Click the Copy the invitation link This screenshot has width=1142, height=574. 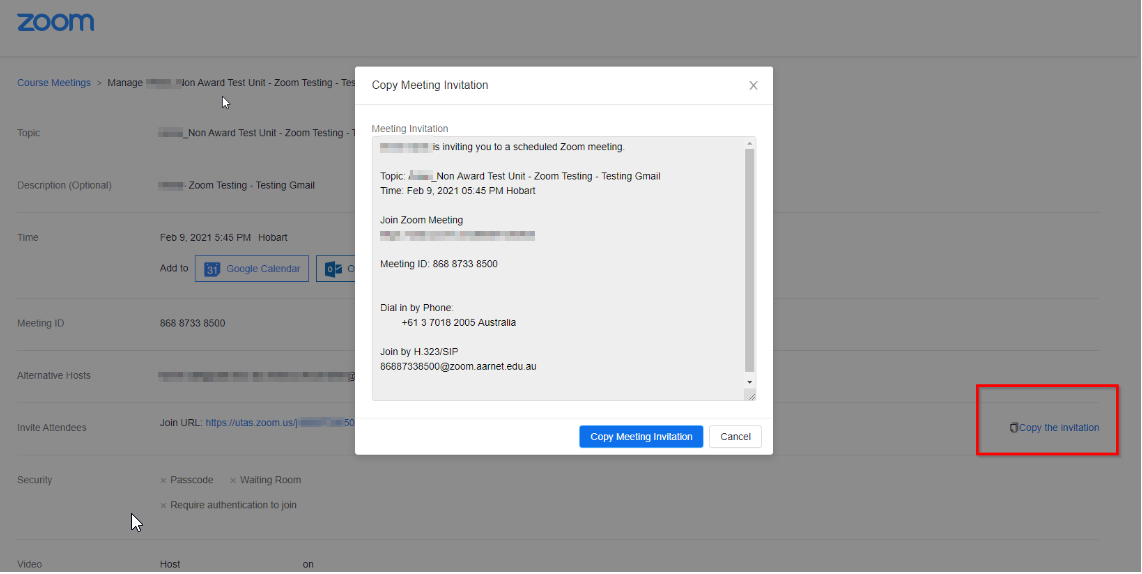tap(1059, 428)
